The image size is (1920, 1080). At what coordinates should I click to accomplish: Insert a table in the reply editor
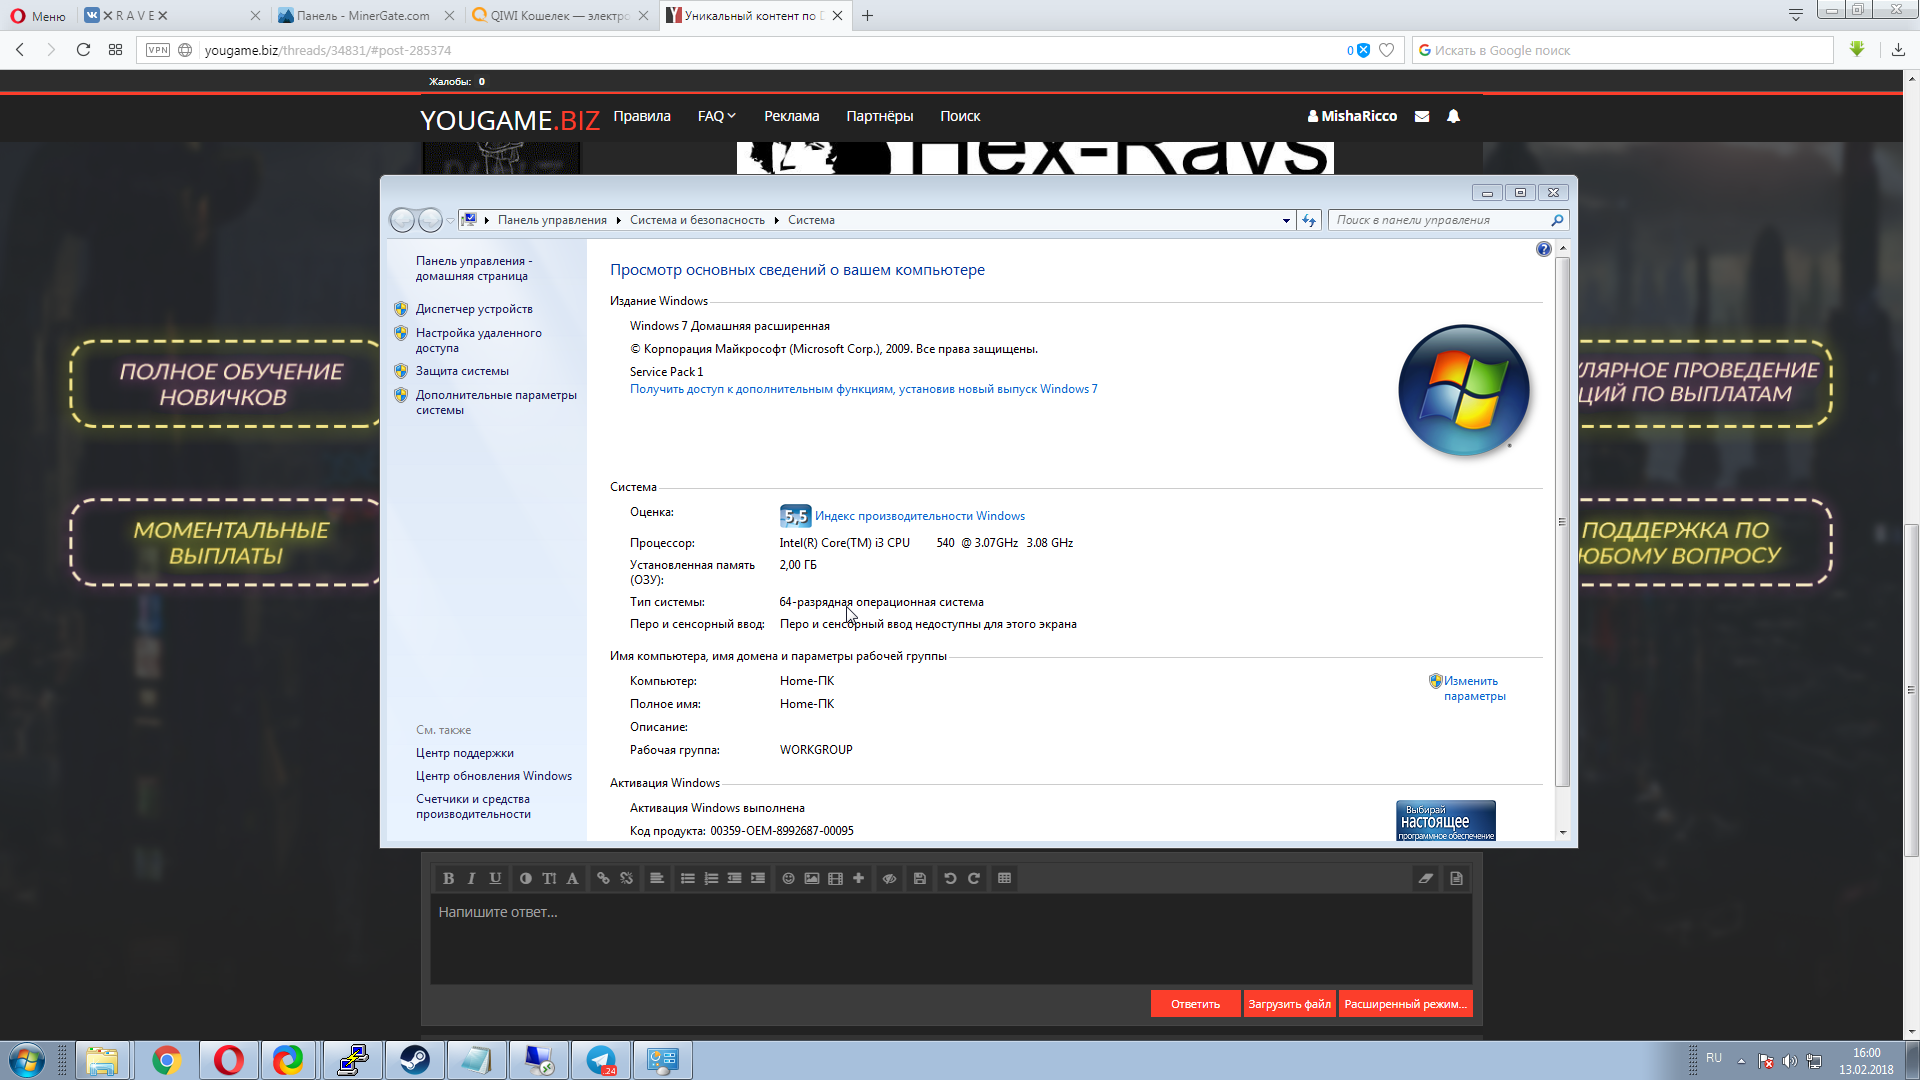(1004, 878)
